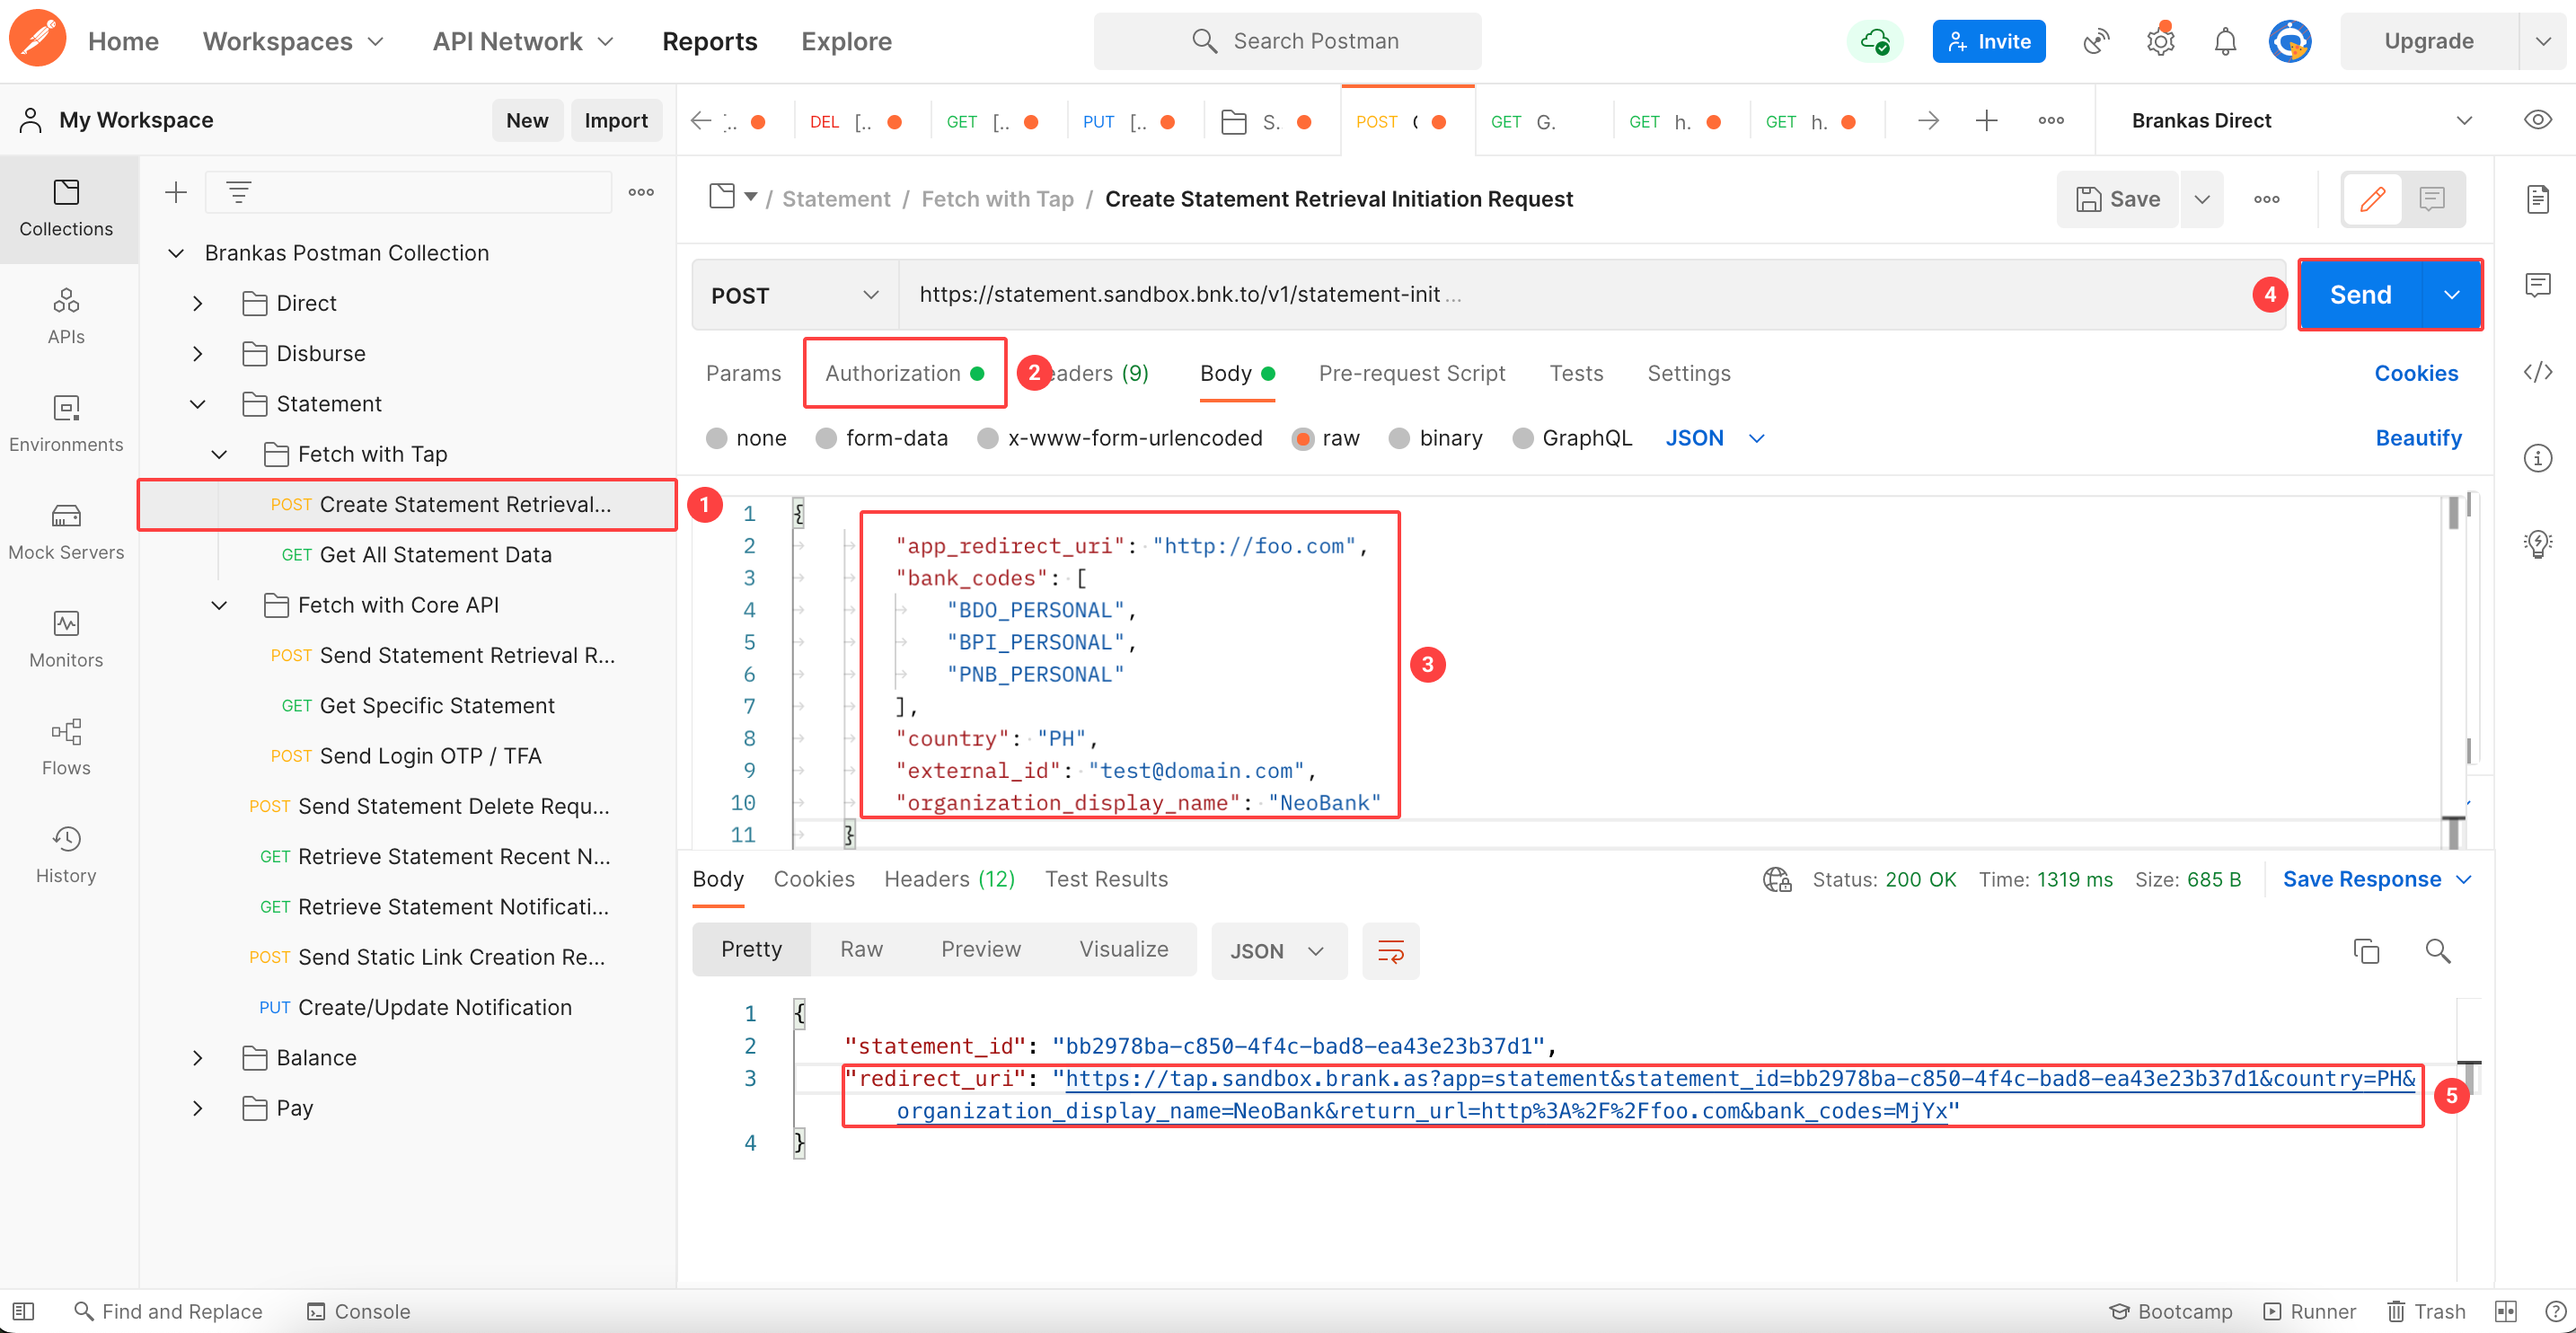Select the form-data body radio option
The height and width of the screenshot is (1333, 2576).
coord(826,438)
